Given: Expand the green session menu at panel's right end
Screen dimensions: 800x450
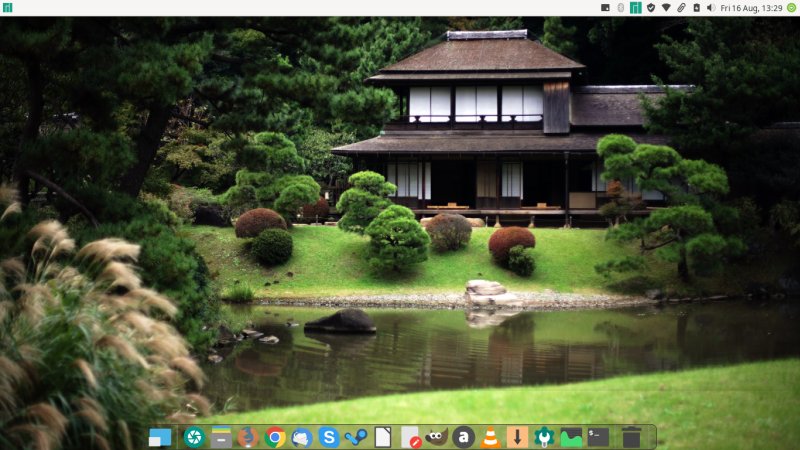Looking at the screenshot, I should pyautogui.click(x=791, y=7).
